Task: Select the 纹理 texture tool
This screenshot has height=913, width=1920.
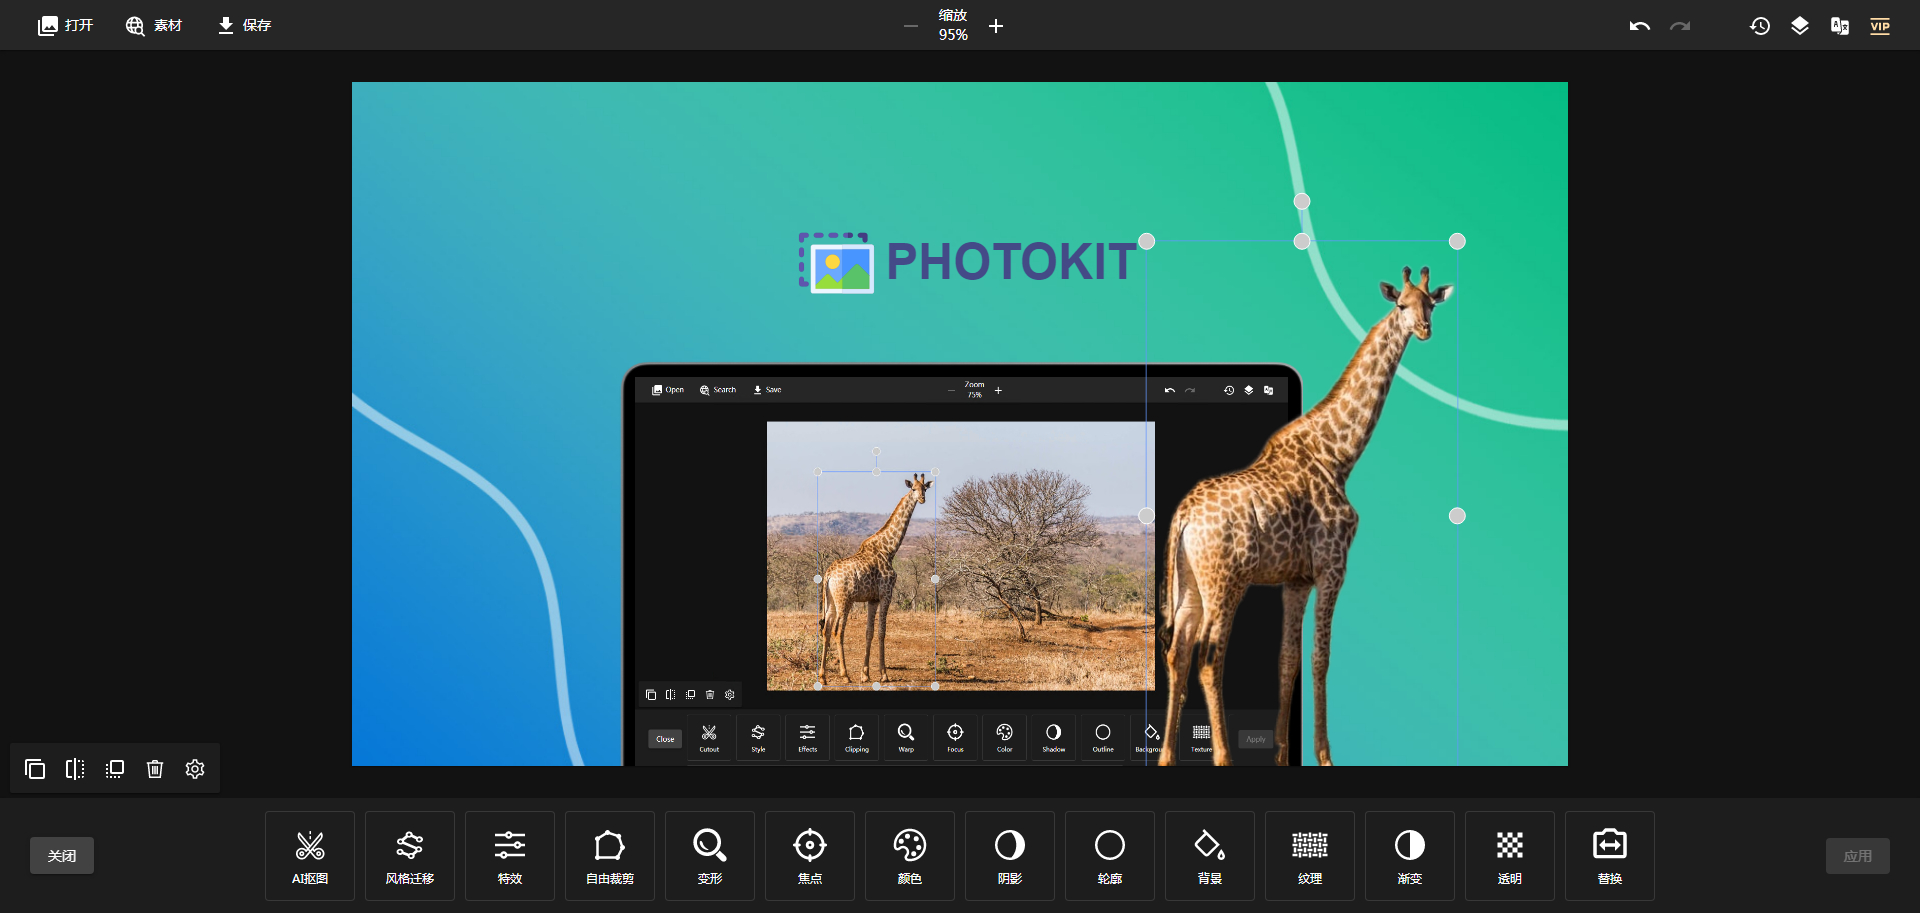Action: click(1310, 856)
